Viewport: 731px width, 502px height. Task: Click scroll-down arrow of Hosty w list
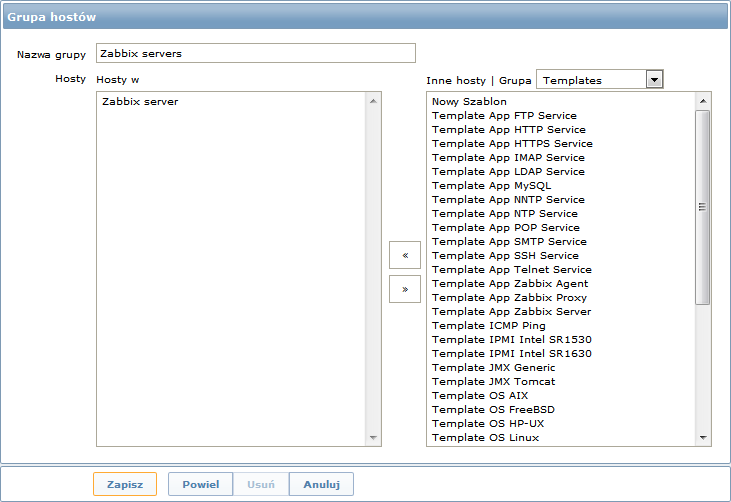click(x=373, y=438)
